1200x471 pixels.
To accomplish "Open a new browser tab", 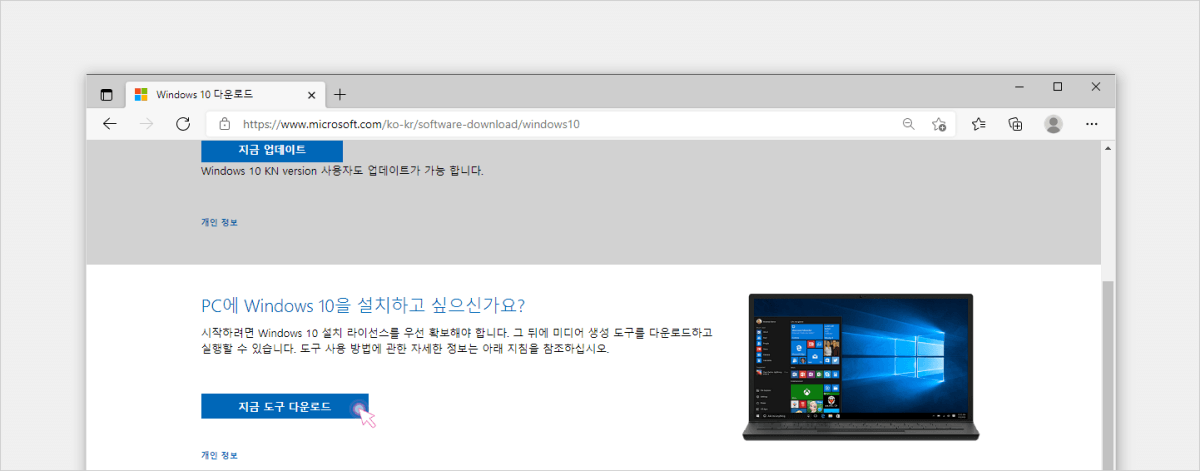I will click(340, 95).
